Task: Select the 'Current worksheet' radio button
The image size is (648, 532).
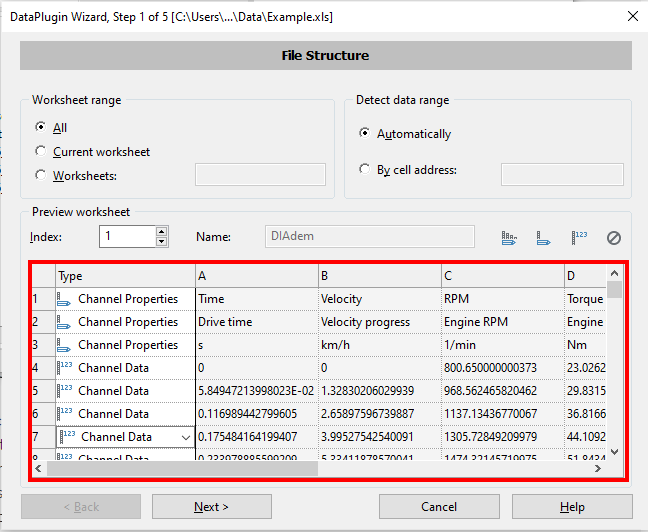Action: point(40,152)
